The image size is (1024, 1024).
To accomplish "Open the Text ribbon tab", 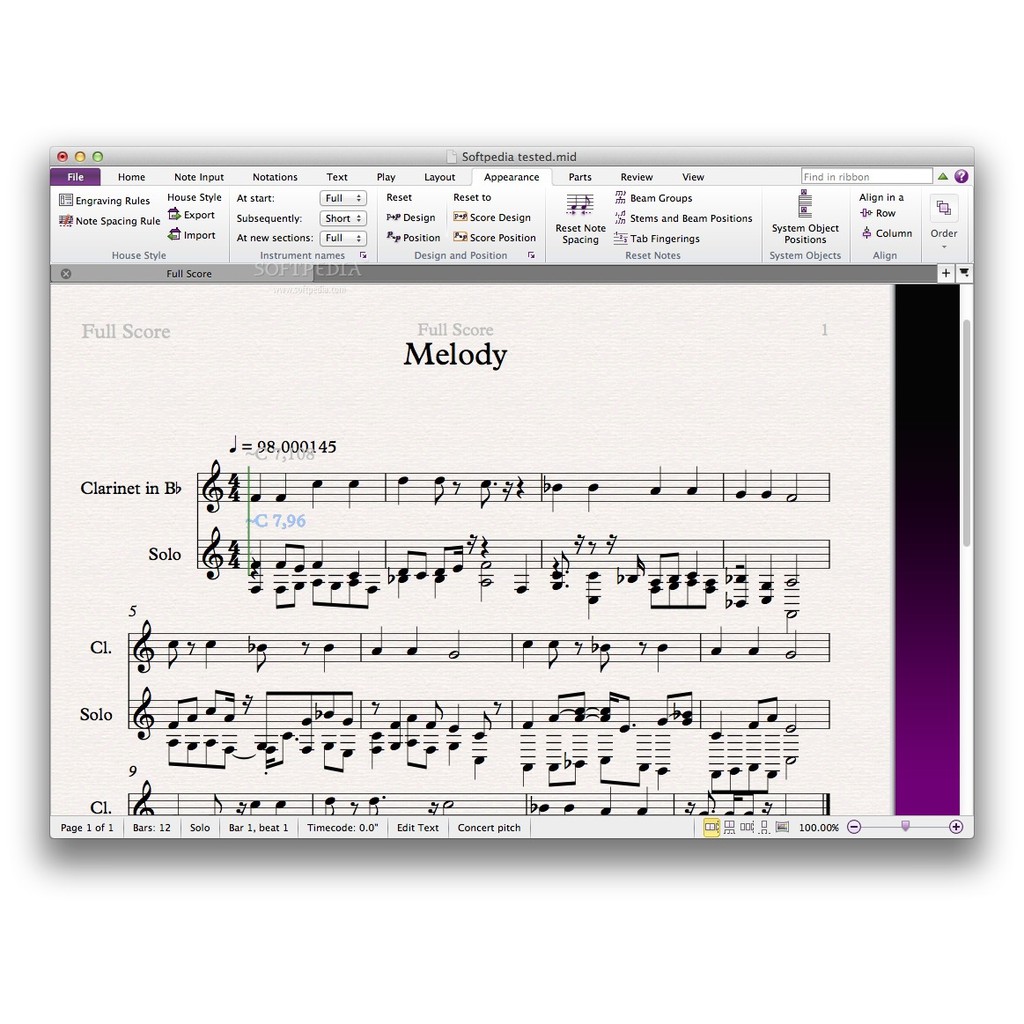I will [337, 177].
